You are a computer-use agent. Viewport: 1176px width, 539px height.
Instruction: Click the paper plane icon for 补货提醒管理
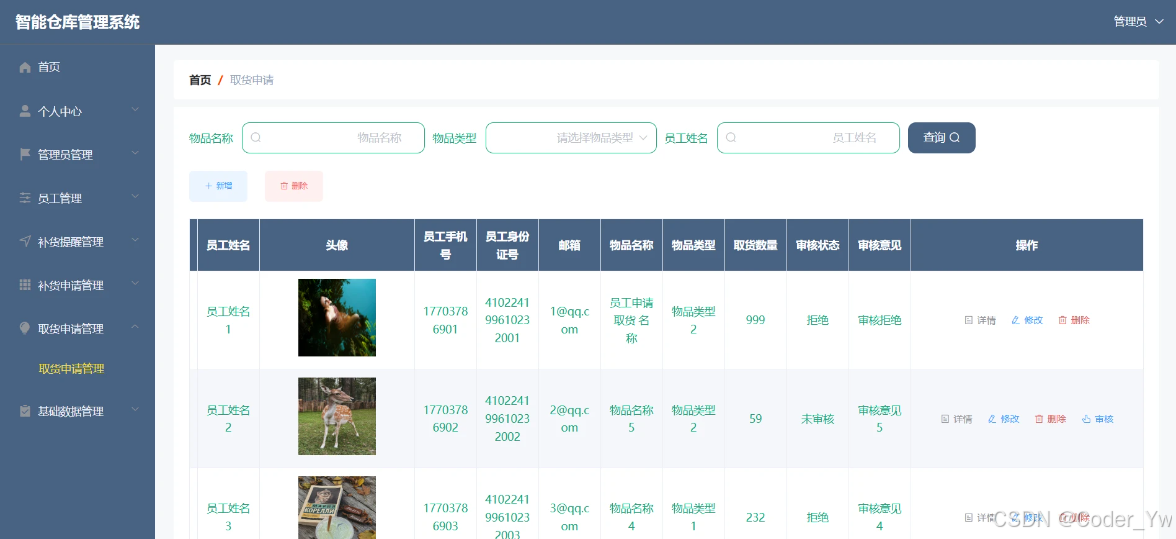click(x=25, y=241)
